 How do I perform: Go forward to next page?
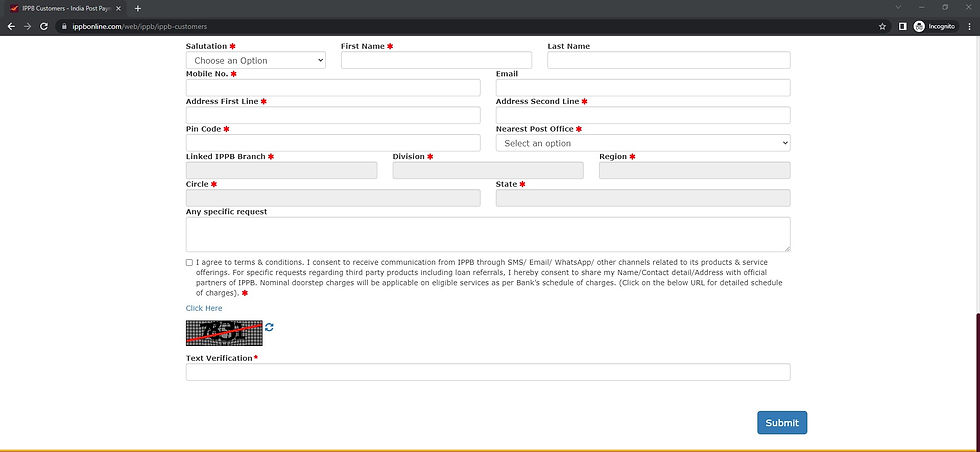(x=27, y=26)
